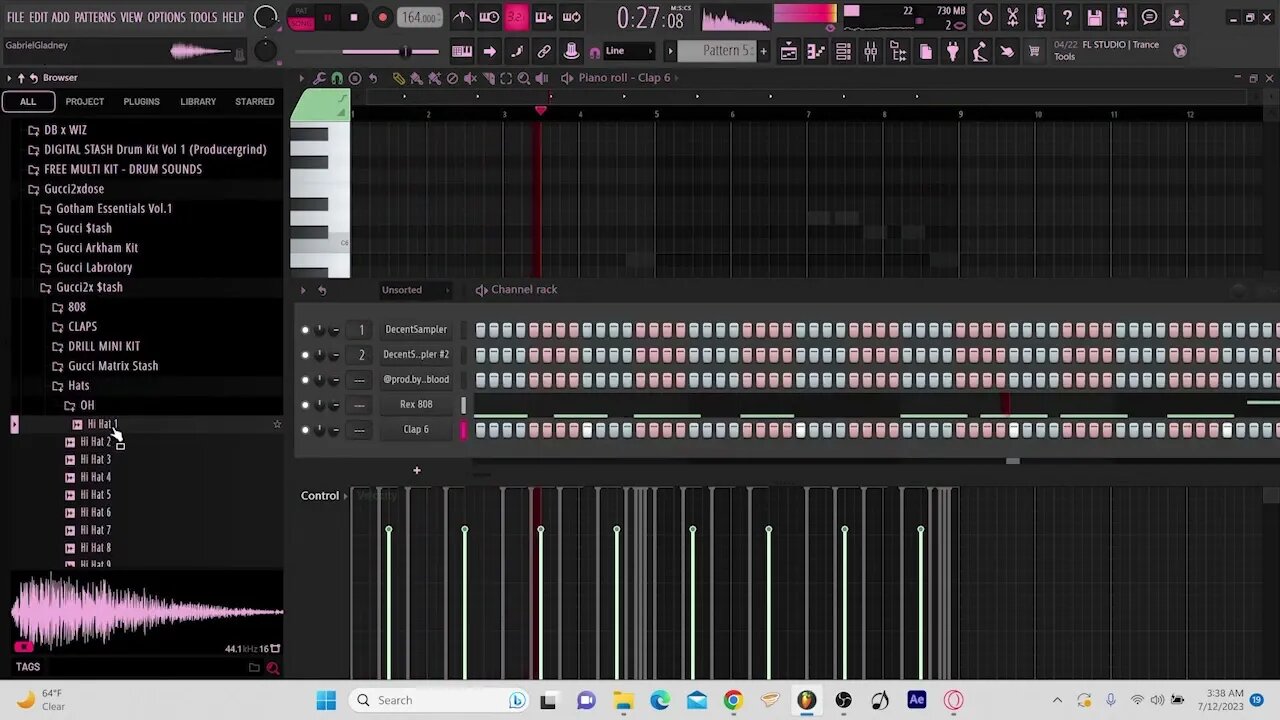Open the DecentSampler channel button
Image resolution: width=1280 pixels, height=720 pixels.
[416, 330]
